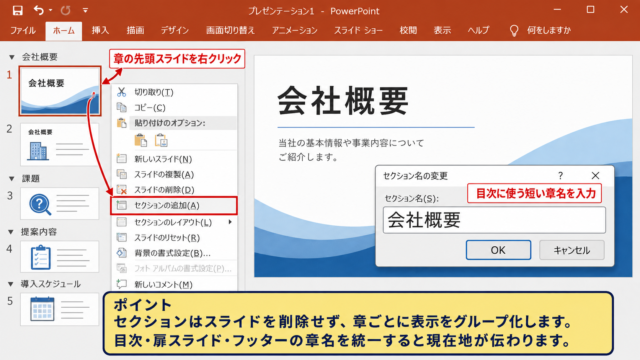Select slide 5 thumbnail with calendar
The width and height of the screenshot is (640, 360).
coord(60,309)
